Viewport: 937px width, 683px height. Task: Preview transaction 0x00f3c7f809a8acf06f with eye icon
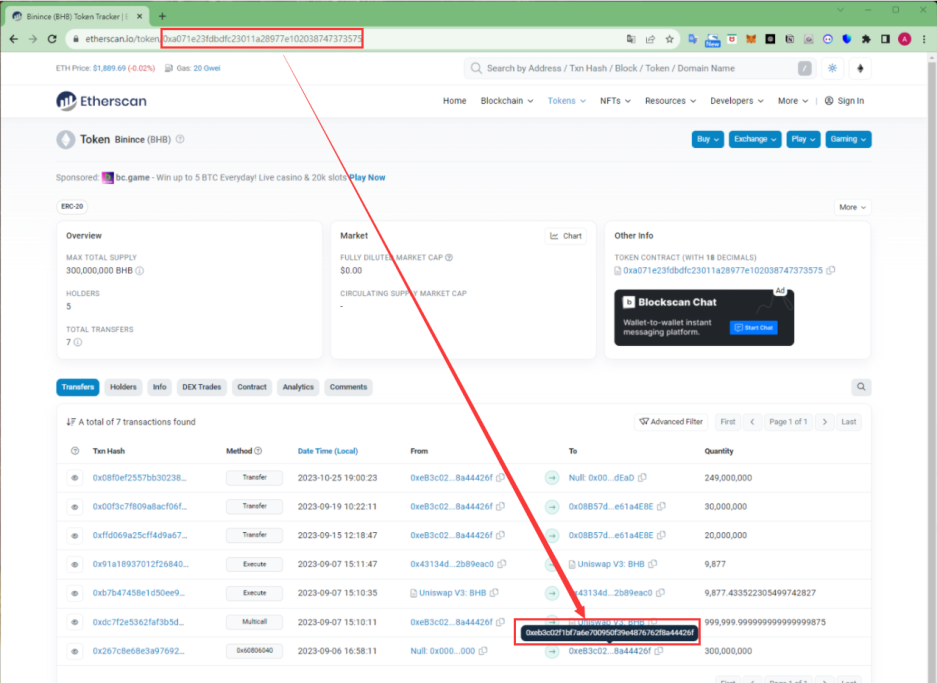(75, 507)
